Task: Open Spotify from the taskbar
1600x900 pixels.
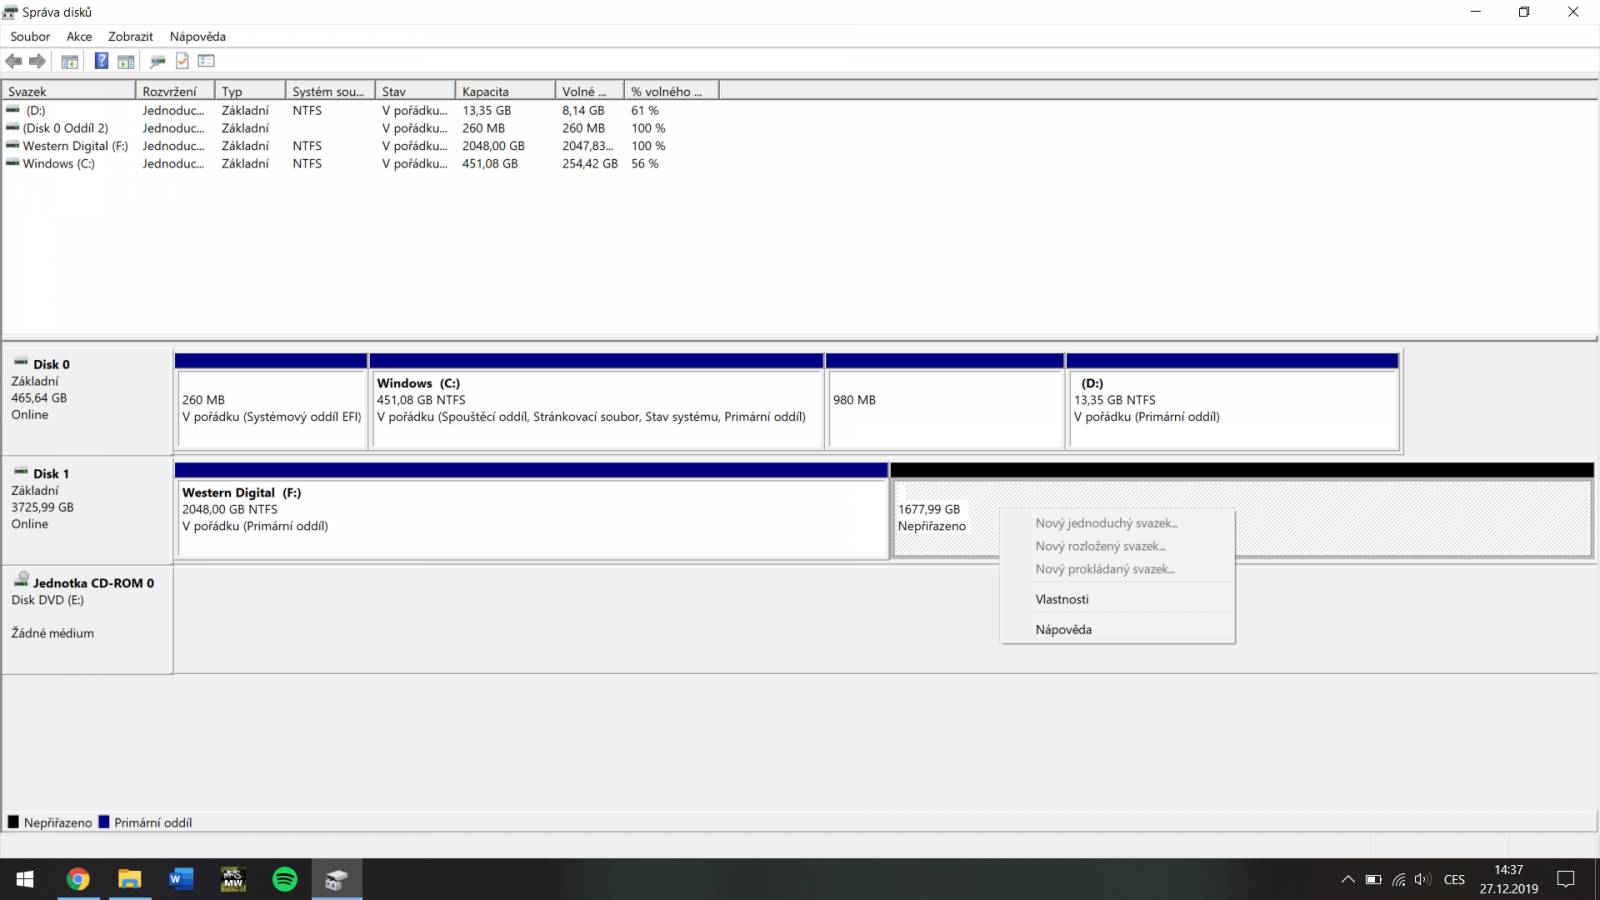Action: pyautogui.click(x=285, y=879)
